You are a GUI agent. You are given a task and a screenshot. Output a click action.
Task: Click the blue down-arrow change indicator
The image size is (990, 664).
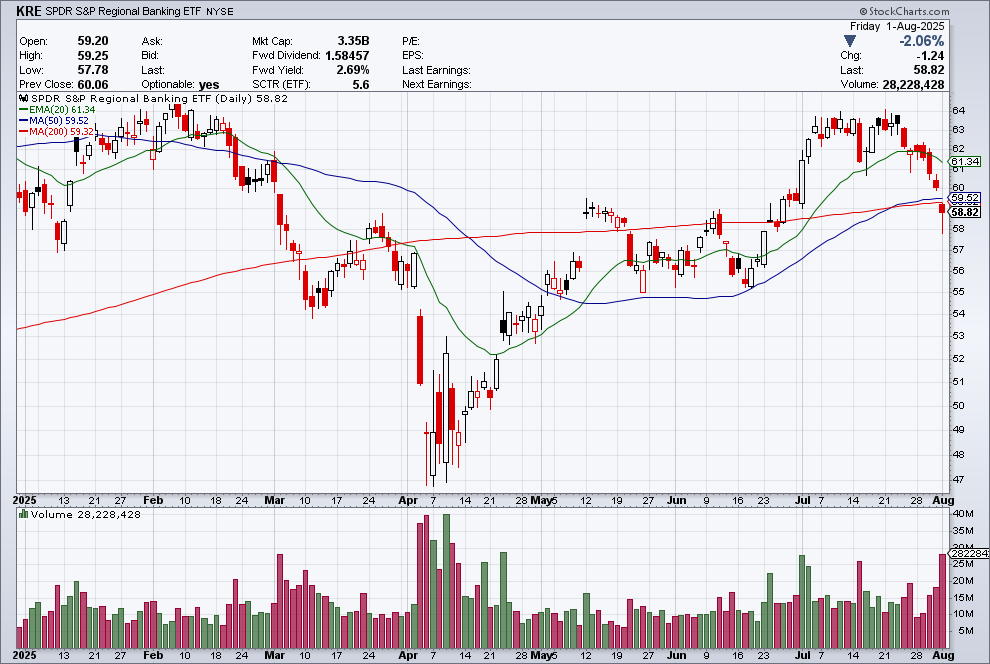[x=850, y=41]
